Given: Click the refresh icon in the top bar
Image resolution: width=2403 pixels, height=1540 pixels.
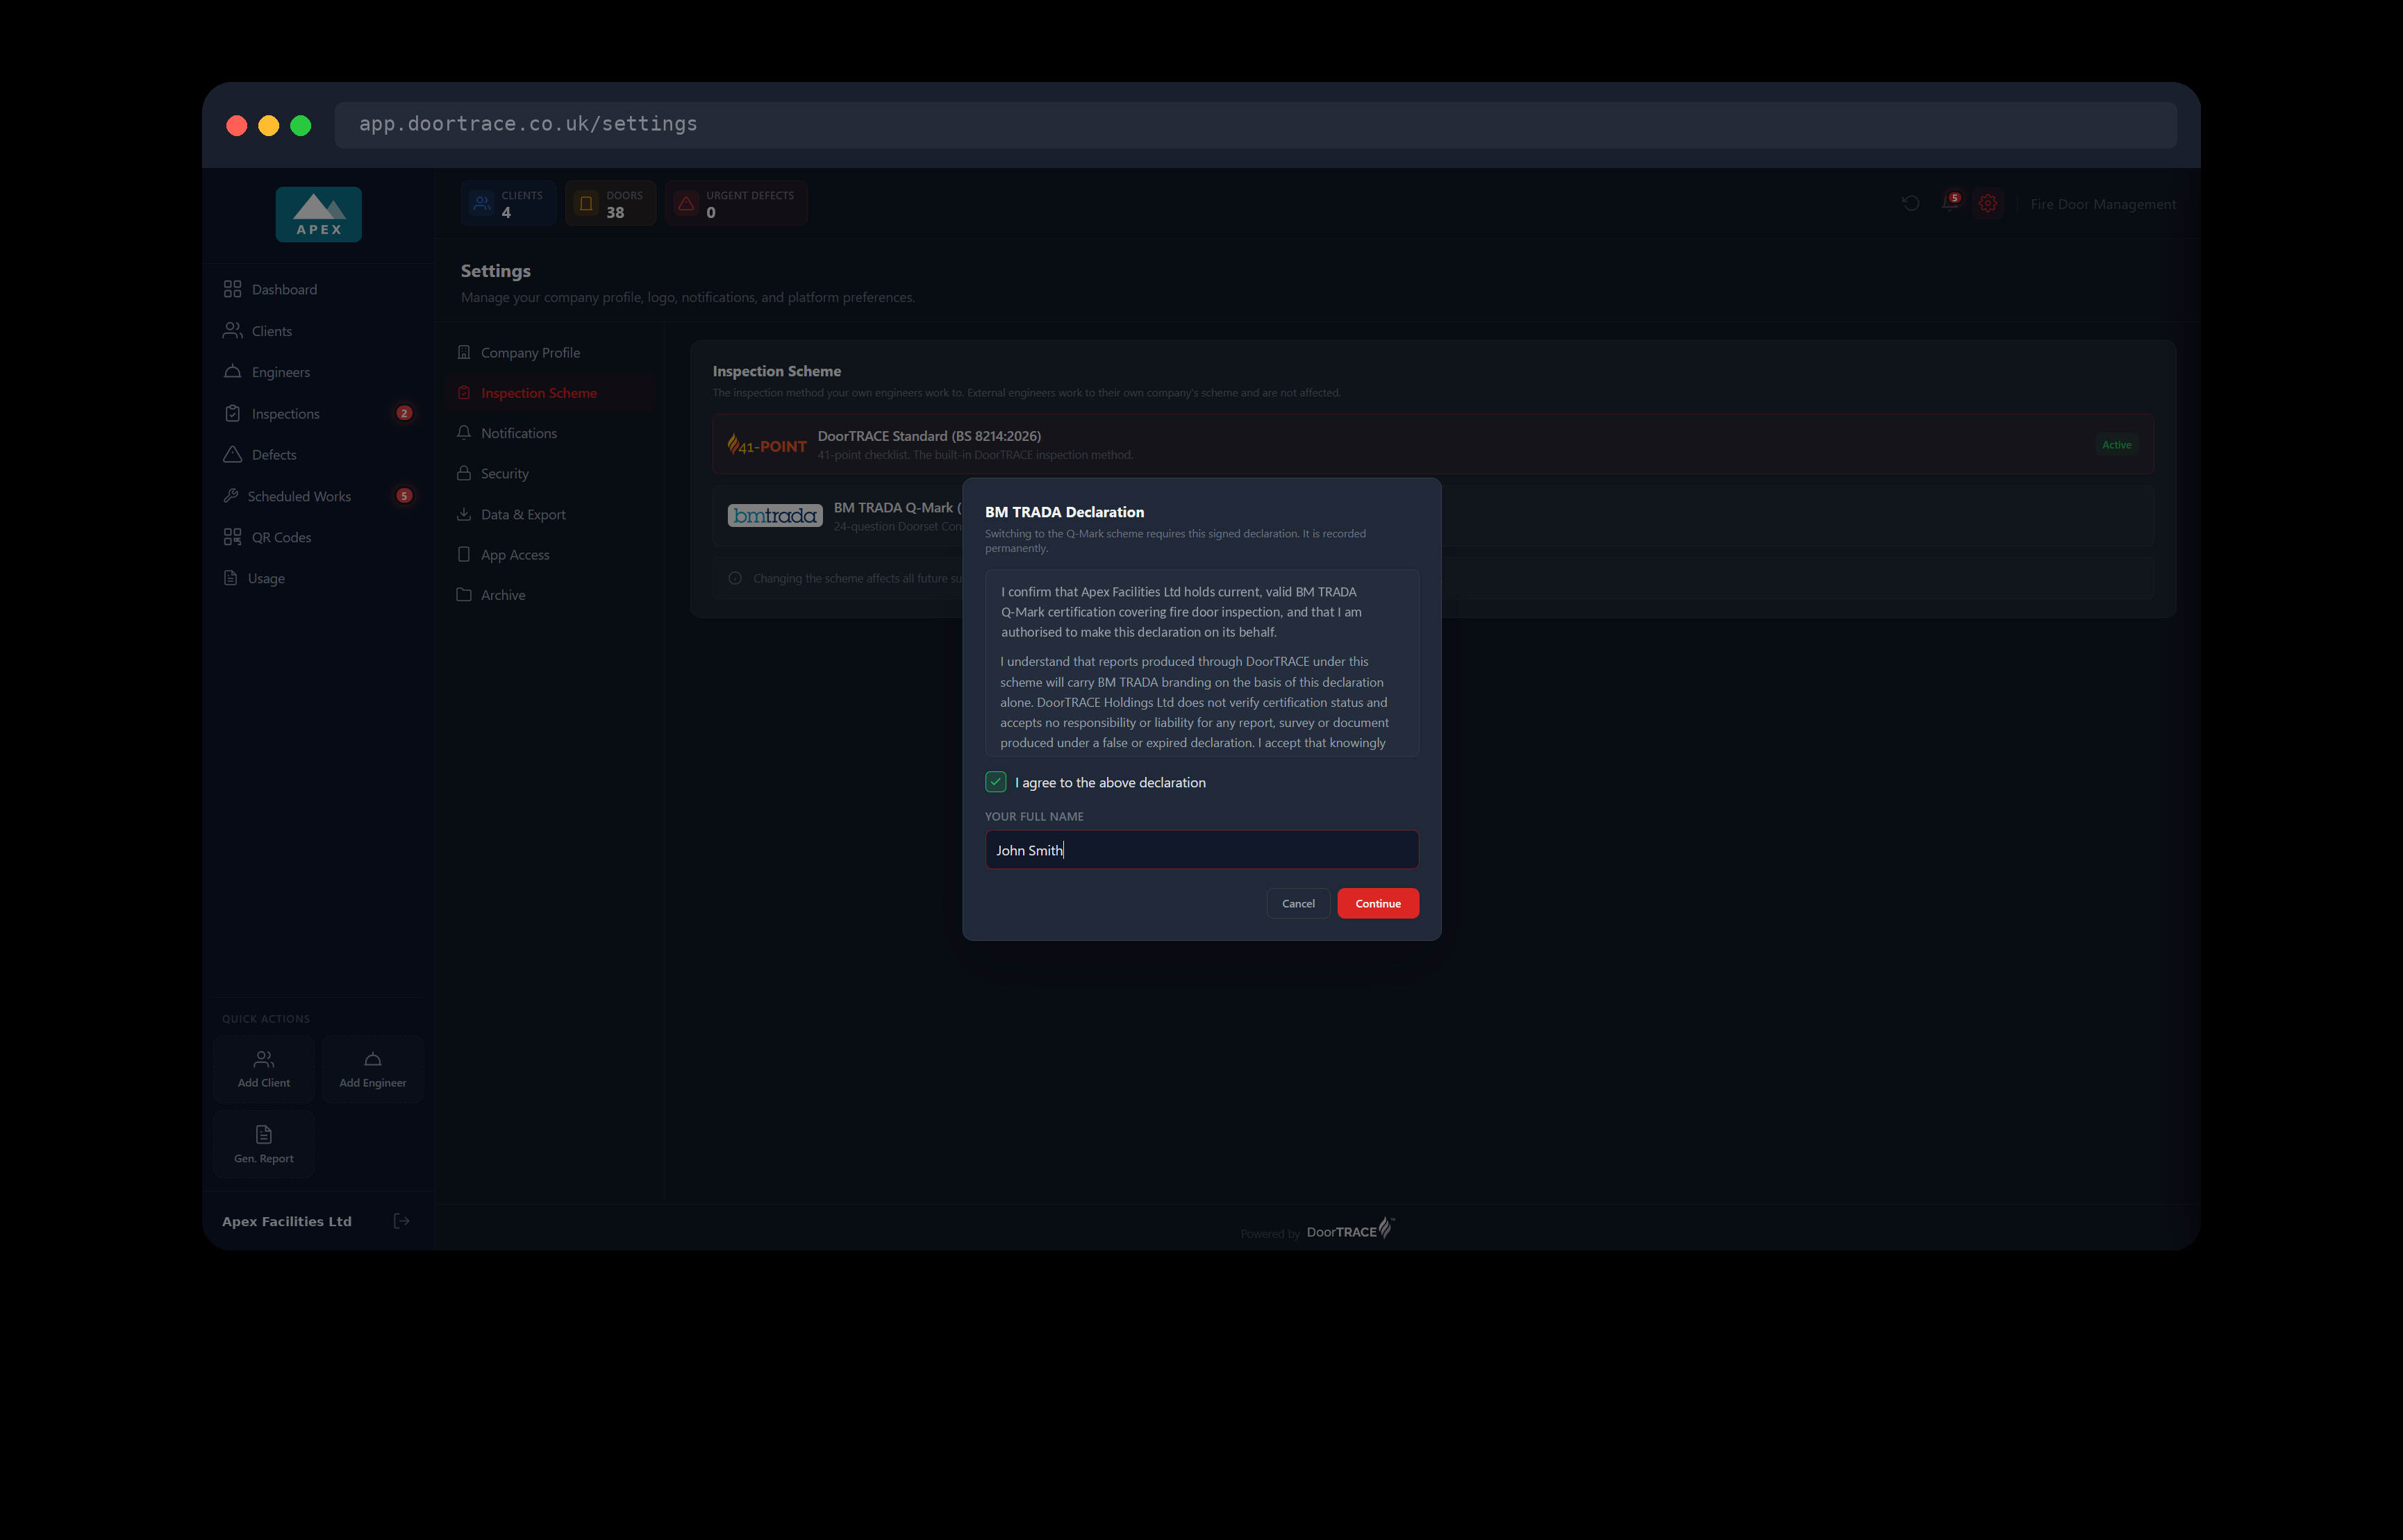Looking at the screenshot, I should point(1910,203).
